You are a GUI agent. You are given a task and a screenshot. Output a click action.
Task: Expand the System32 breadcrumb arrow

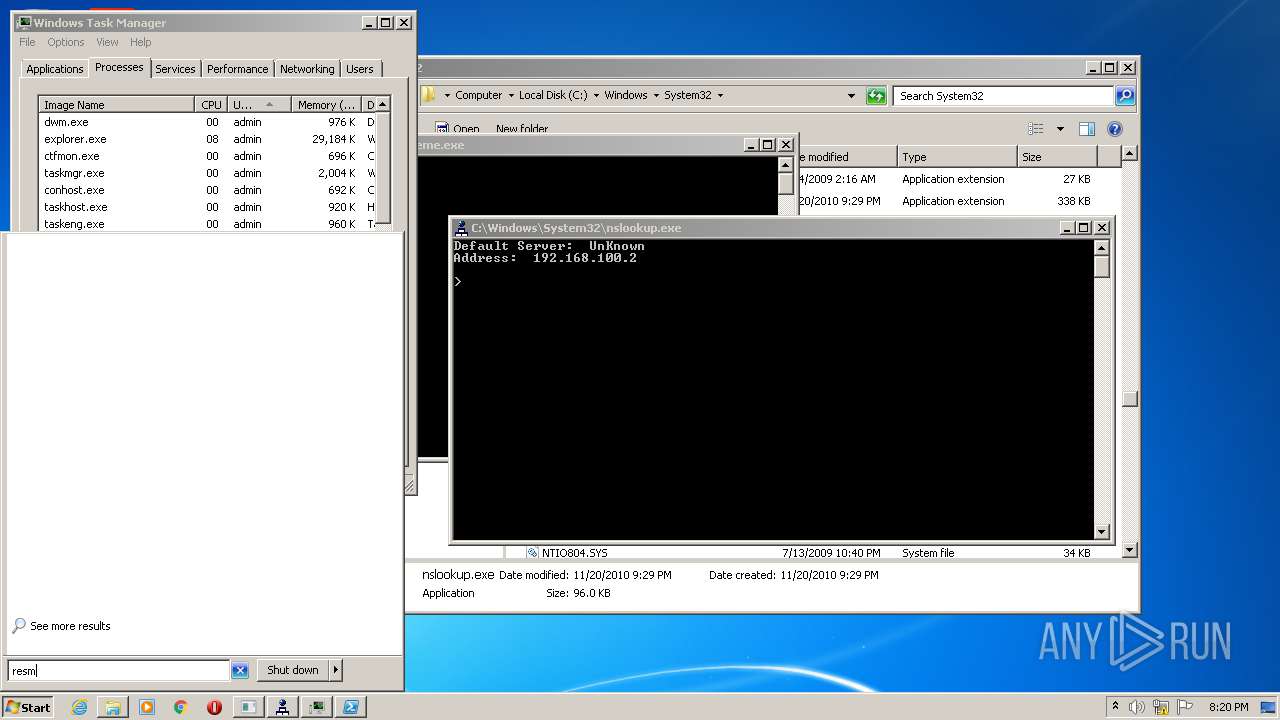720,96
